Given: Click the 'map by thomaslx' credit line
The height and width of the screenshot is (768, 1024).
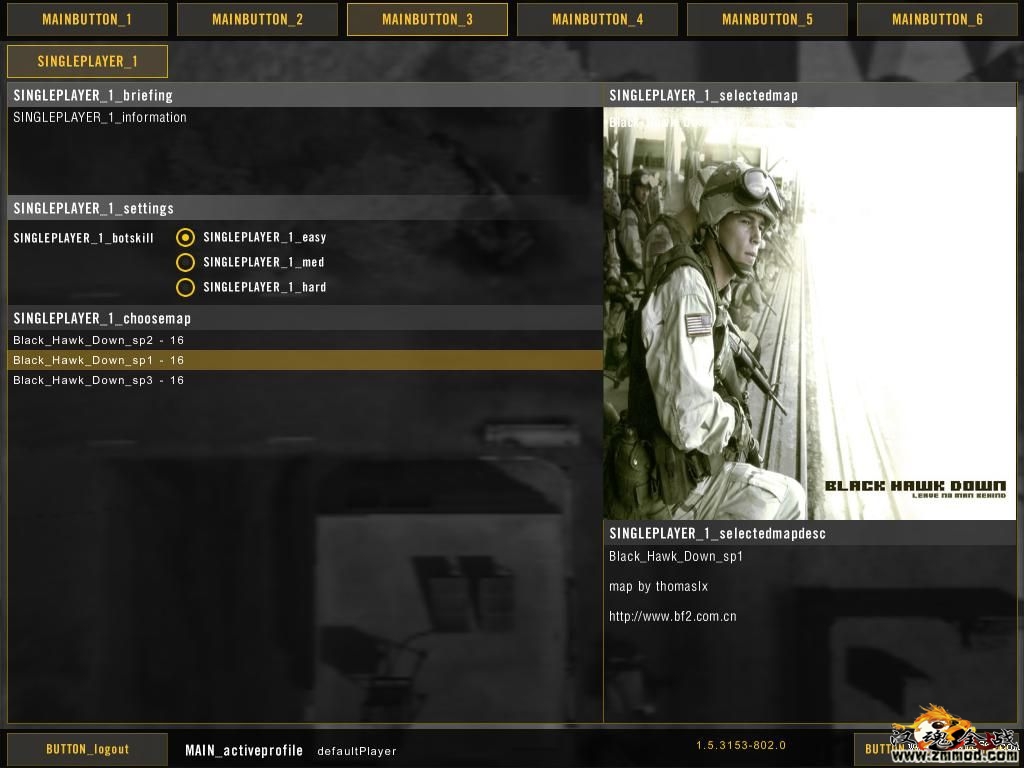Looking at the screenshot, I should (x=658, y=586).
